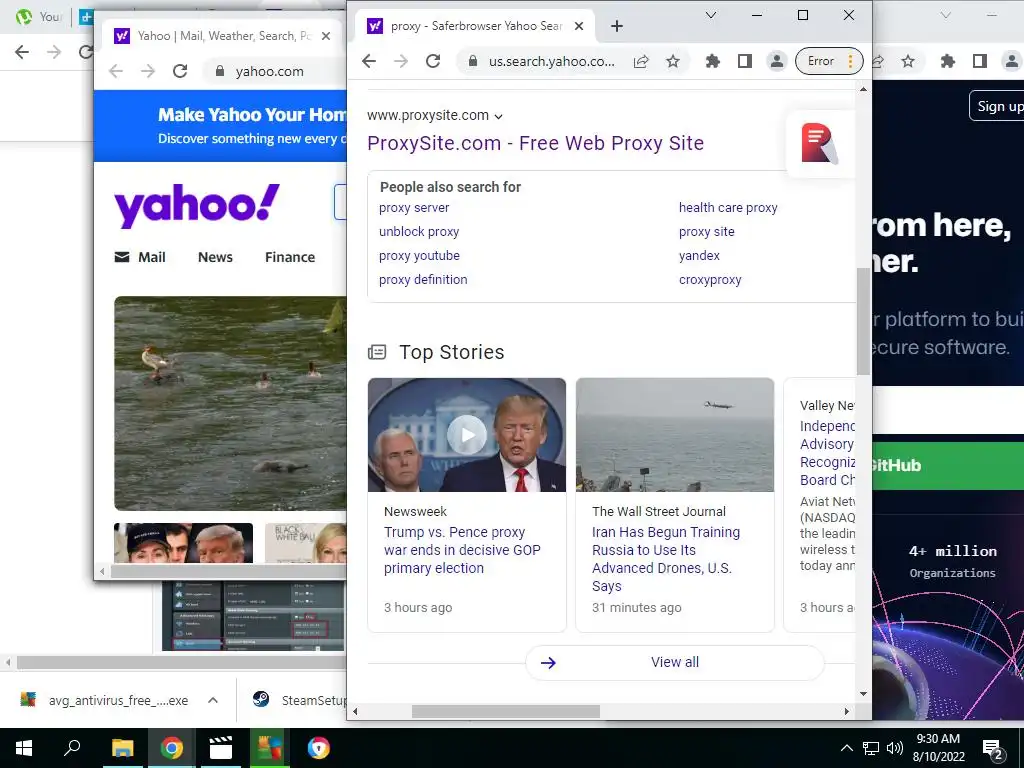Click scroll down arrow in search window
This screenshot has height=768, width=1024.
(x=863, y=694)
